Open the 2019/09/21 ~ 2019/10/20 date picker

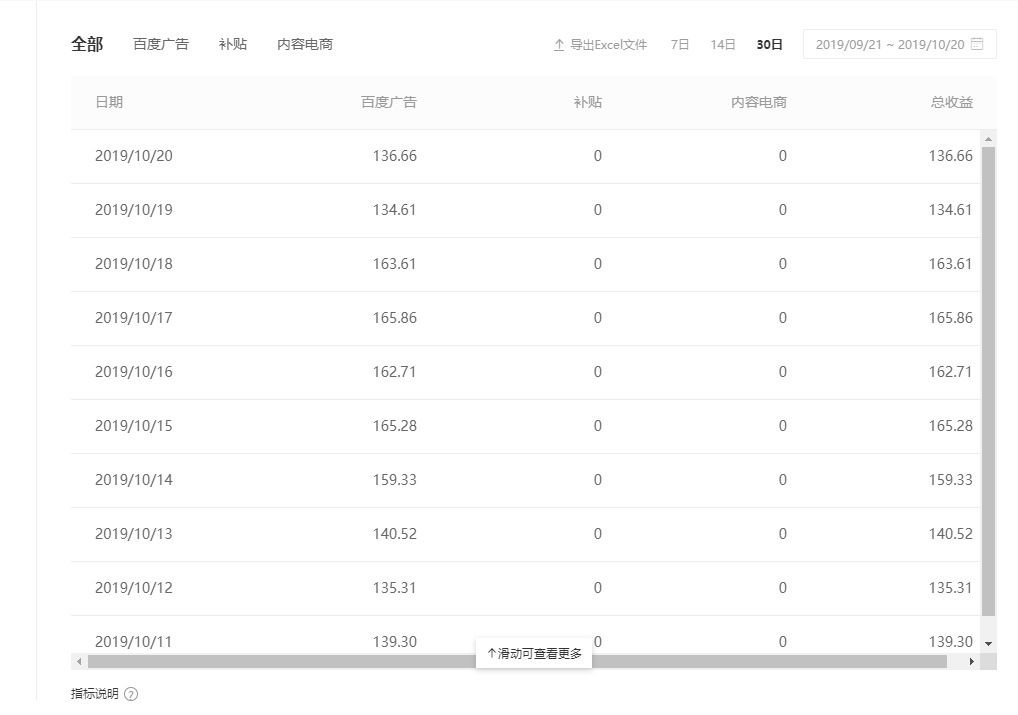point(889,45)
